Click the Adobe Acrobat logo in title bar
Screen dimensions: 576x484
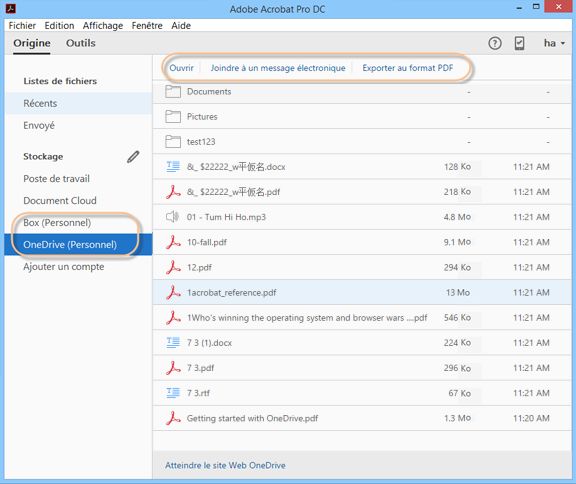[x=11, y=8]
